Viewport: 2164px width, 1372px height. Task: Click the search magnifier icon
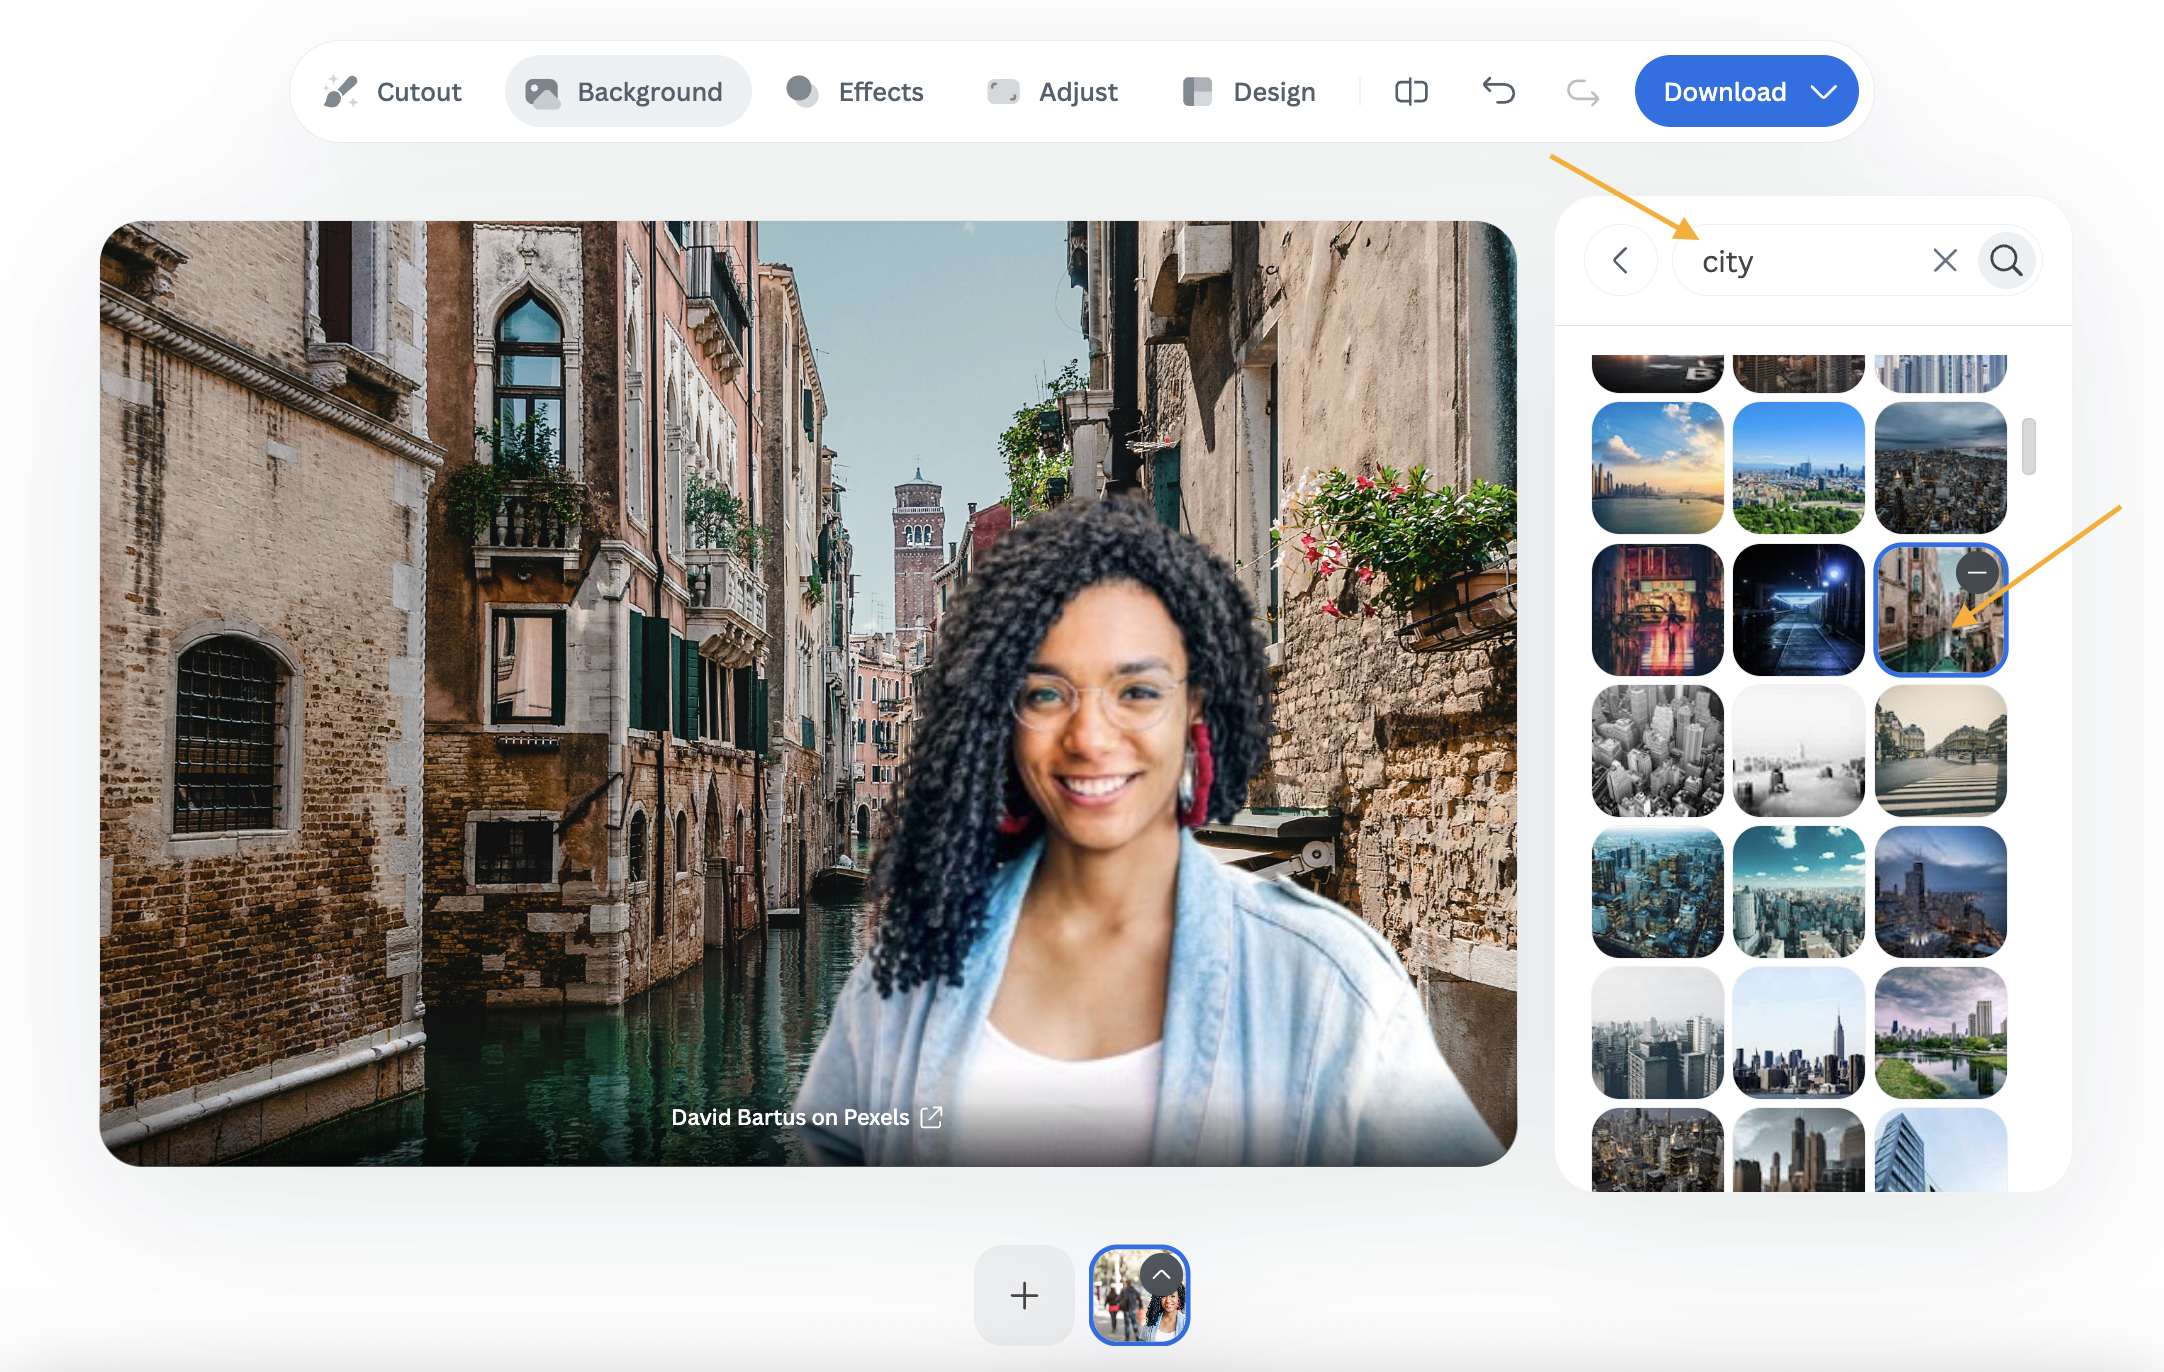coord(2006,261)
